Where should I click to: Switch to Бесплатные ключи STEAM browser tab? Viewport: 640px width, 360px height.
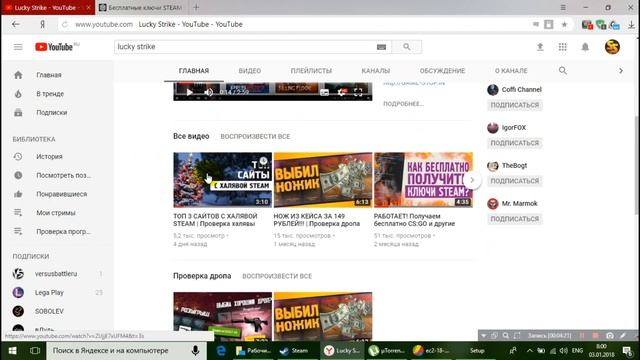142,8
